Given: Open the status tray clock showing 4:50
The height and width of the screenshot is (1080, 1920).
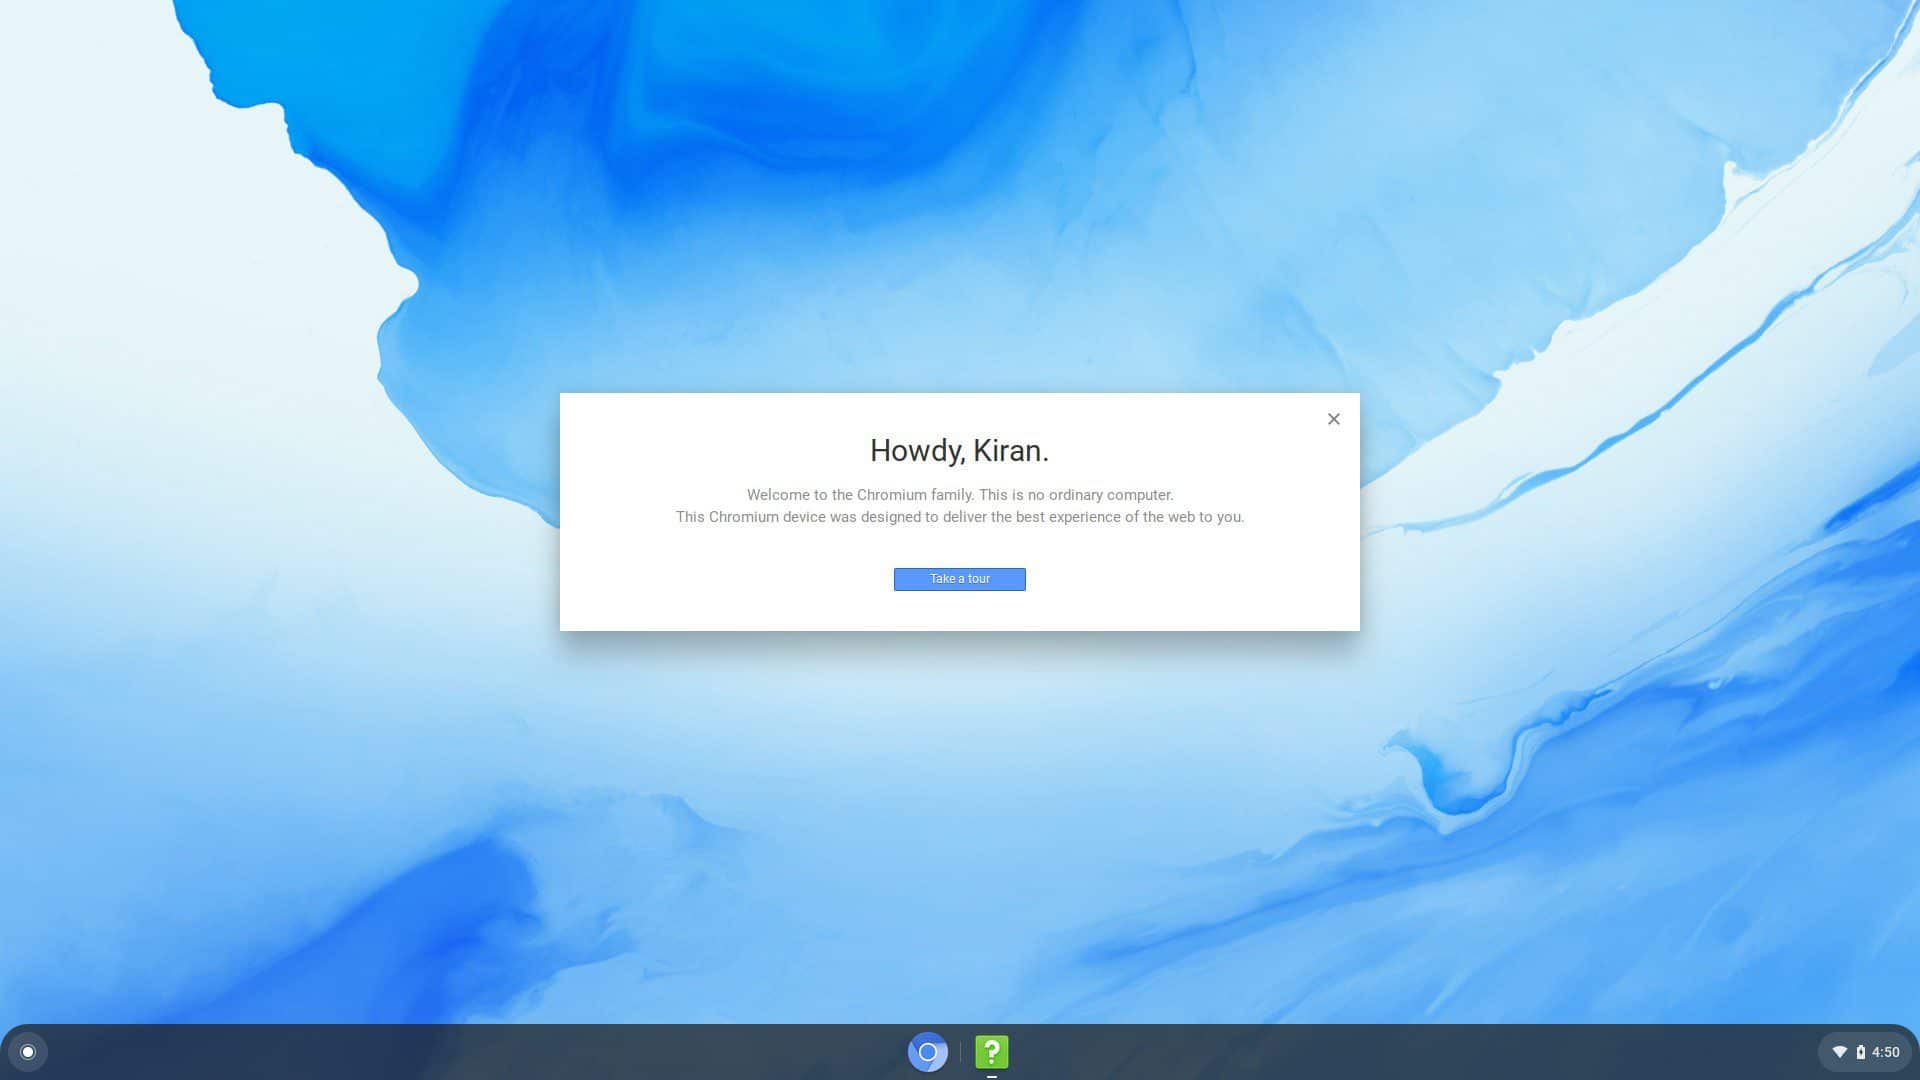Looking at the screenshot, I should (1886, 1052).
